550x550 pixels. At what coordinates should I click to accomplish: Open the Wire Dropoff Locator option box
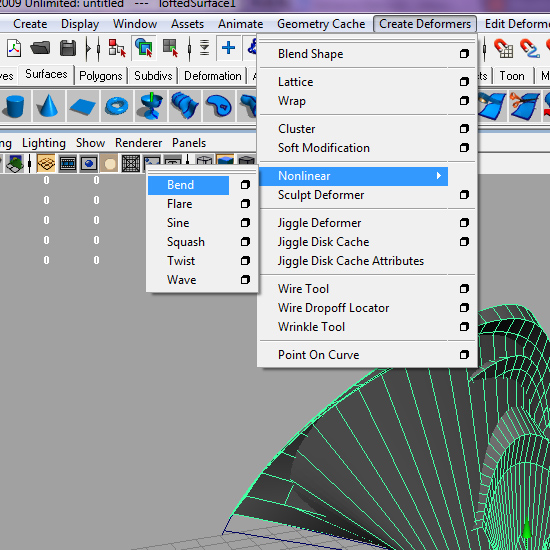[464, 308]
